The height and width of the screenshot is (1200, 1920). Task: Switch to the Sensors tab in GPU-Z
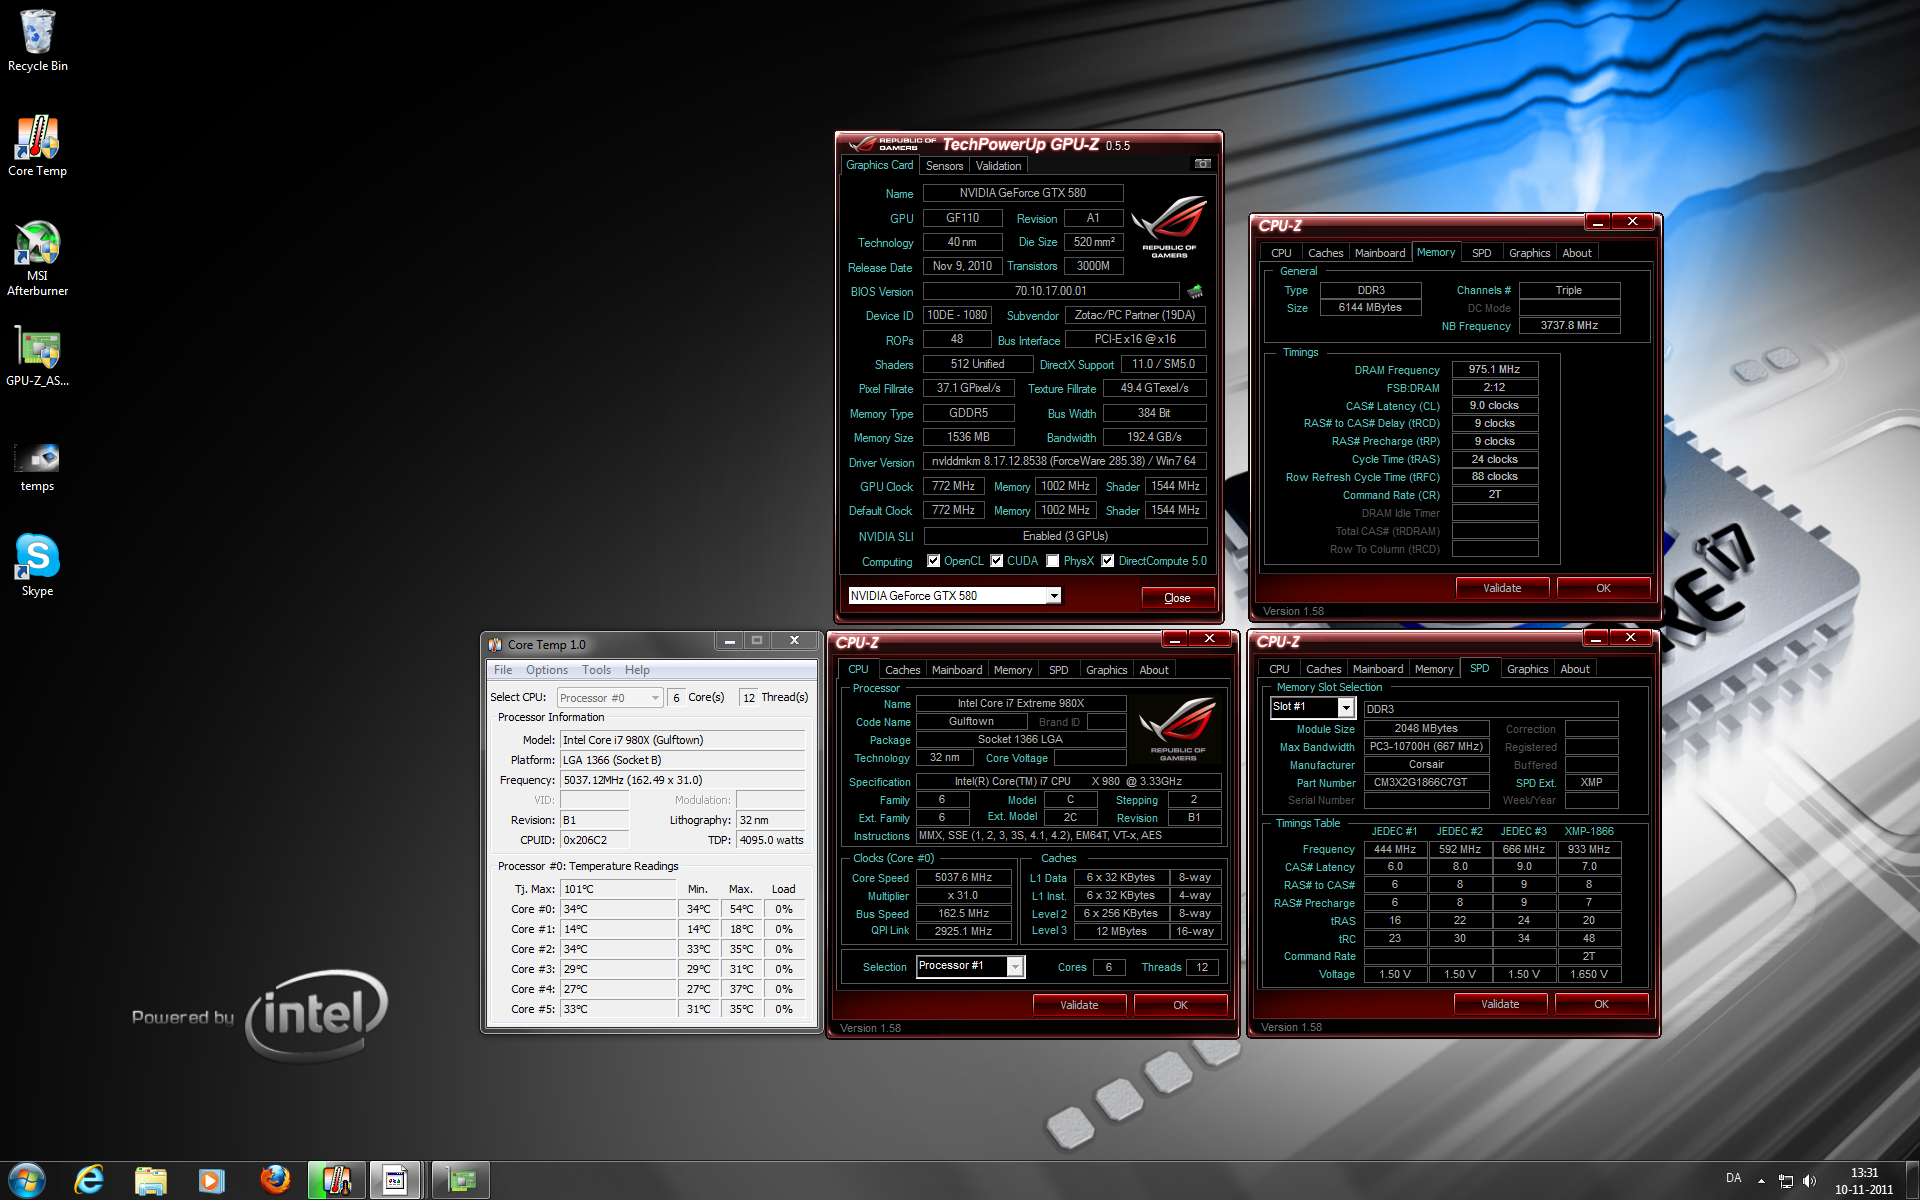tap(944, 166)
